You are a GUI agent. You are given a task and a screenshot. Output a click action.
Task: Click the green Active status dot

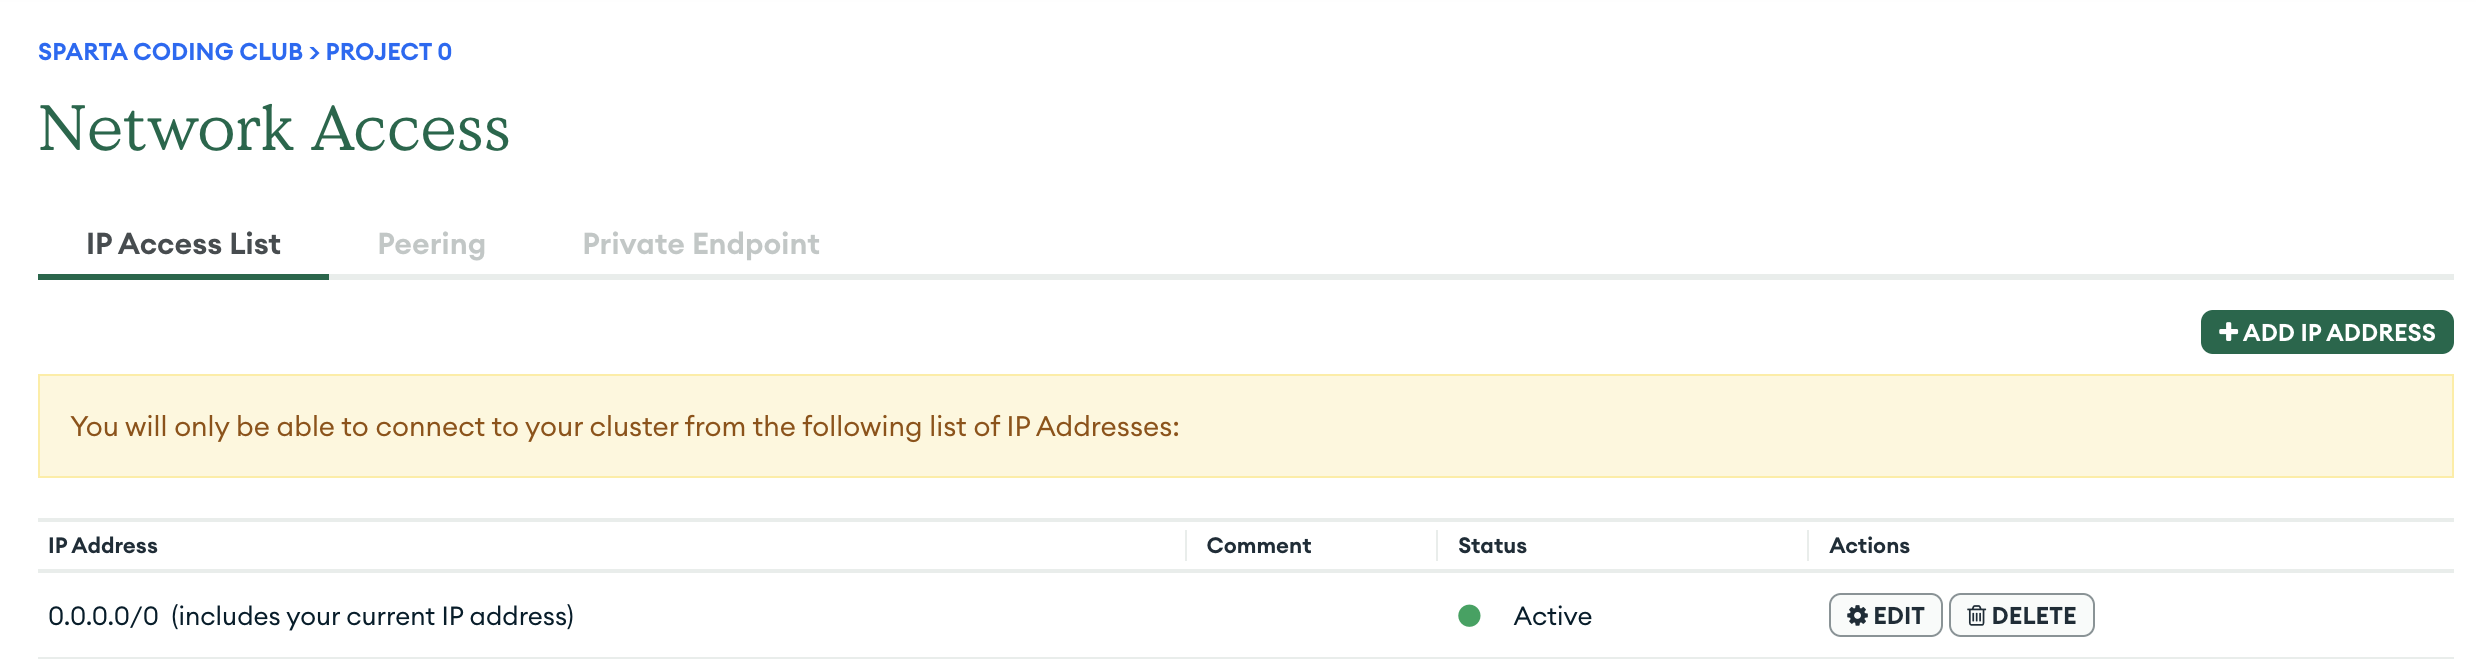[1469, 616]
